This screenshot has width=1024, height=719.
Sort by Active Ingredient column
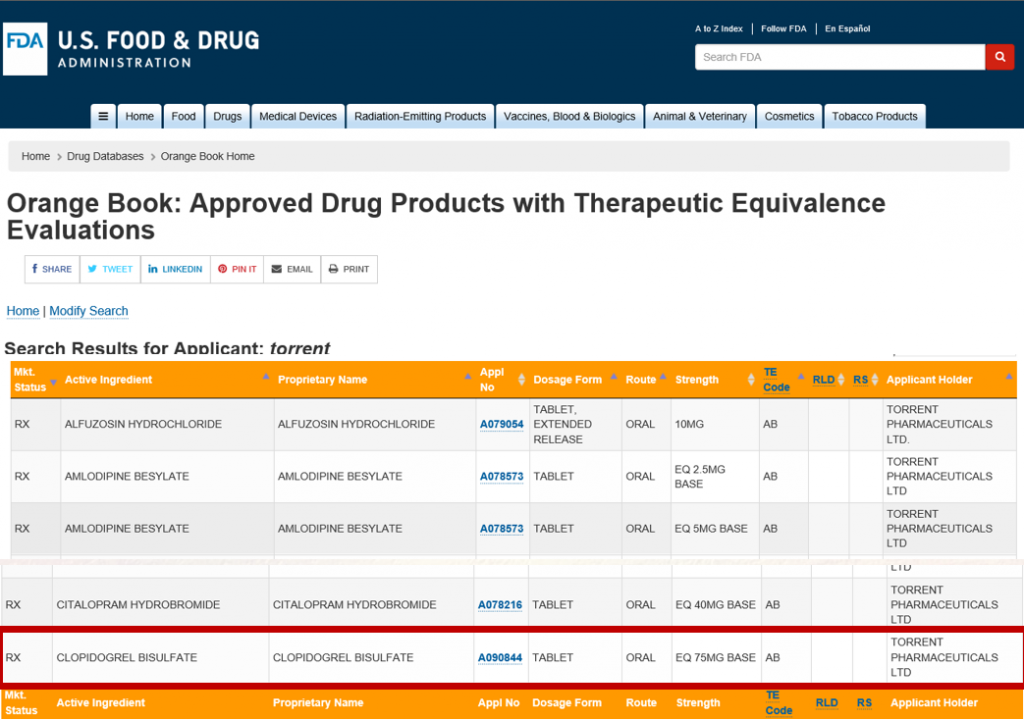tap(167, 379)
